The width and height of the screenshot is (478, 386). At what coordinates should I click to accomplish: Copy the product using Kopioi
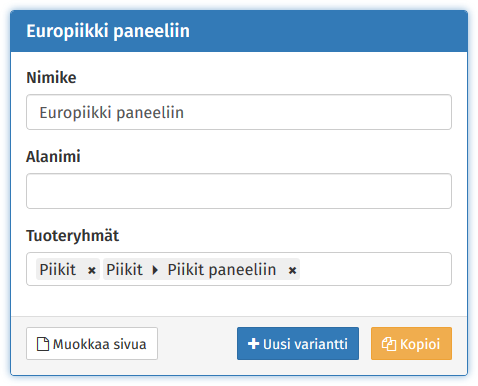(411, 344)
